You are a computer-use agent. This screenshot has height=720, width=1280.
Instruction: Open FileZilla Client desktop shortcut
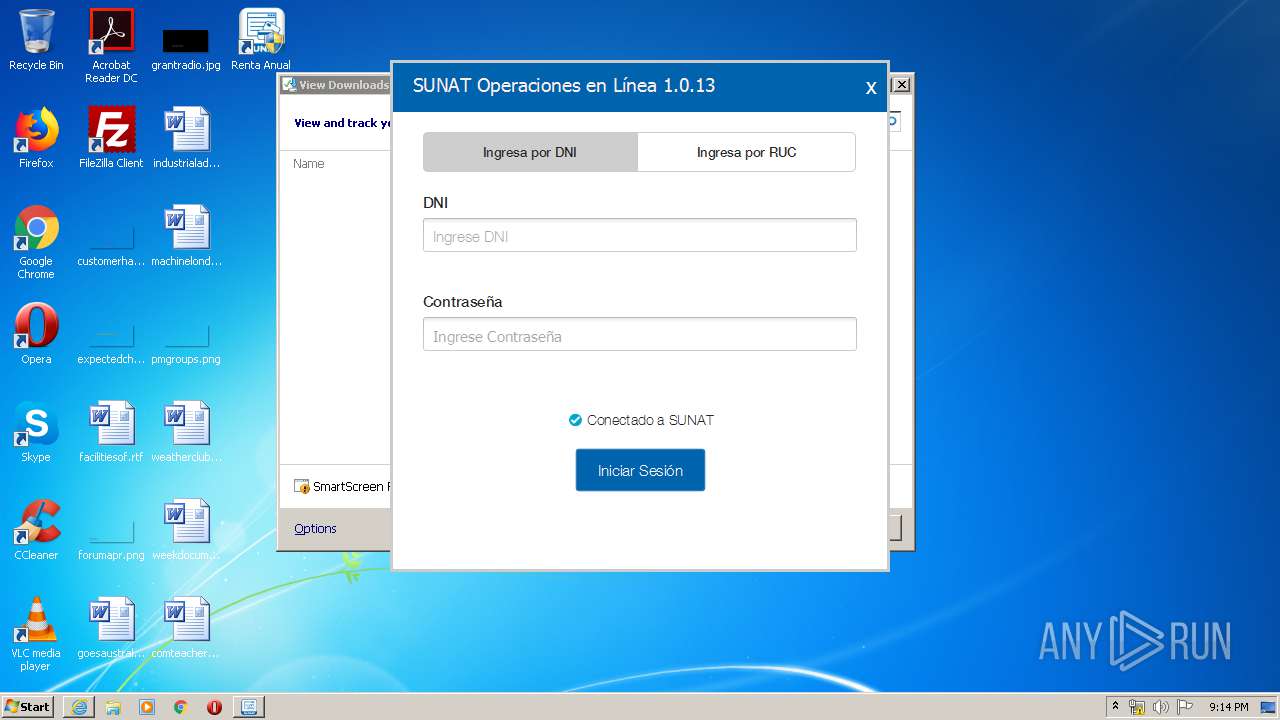click(x=111, y=138)
